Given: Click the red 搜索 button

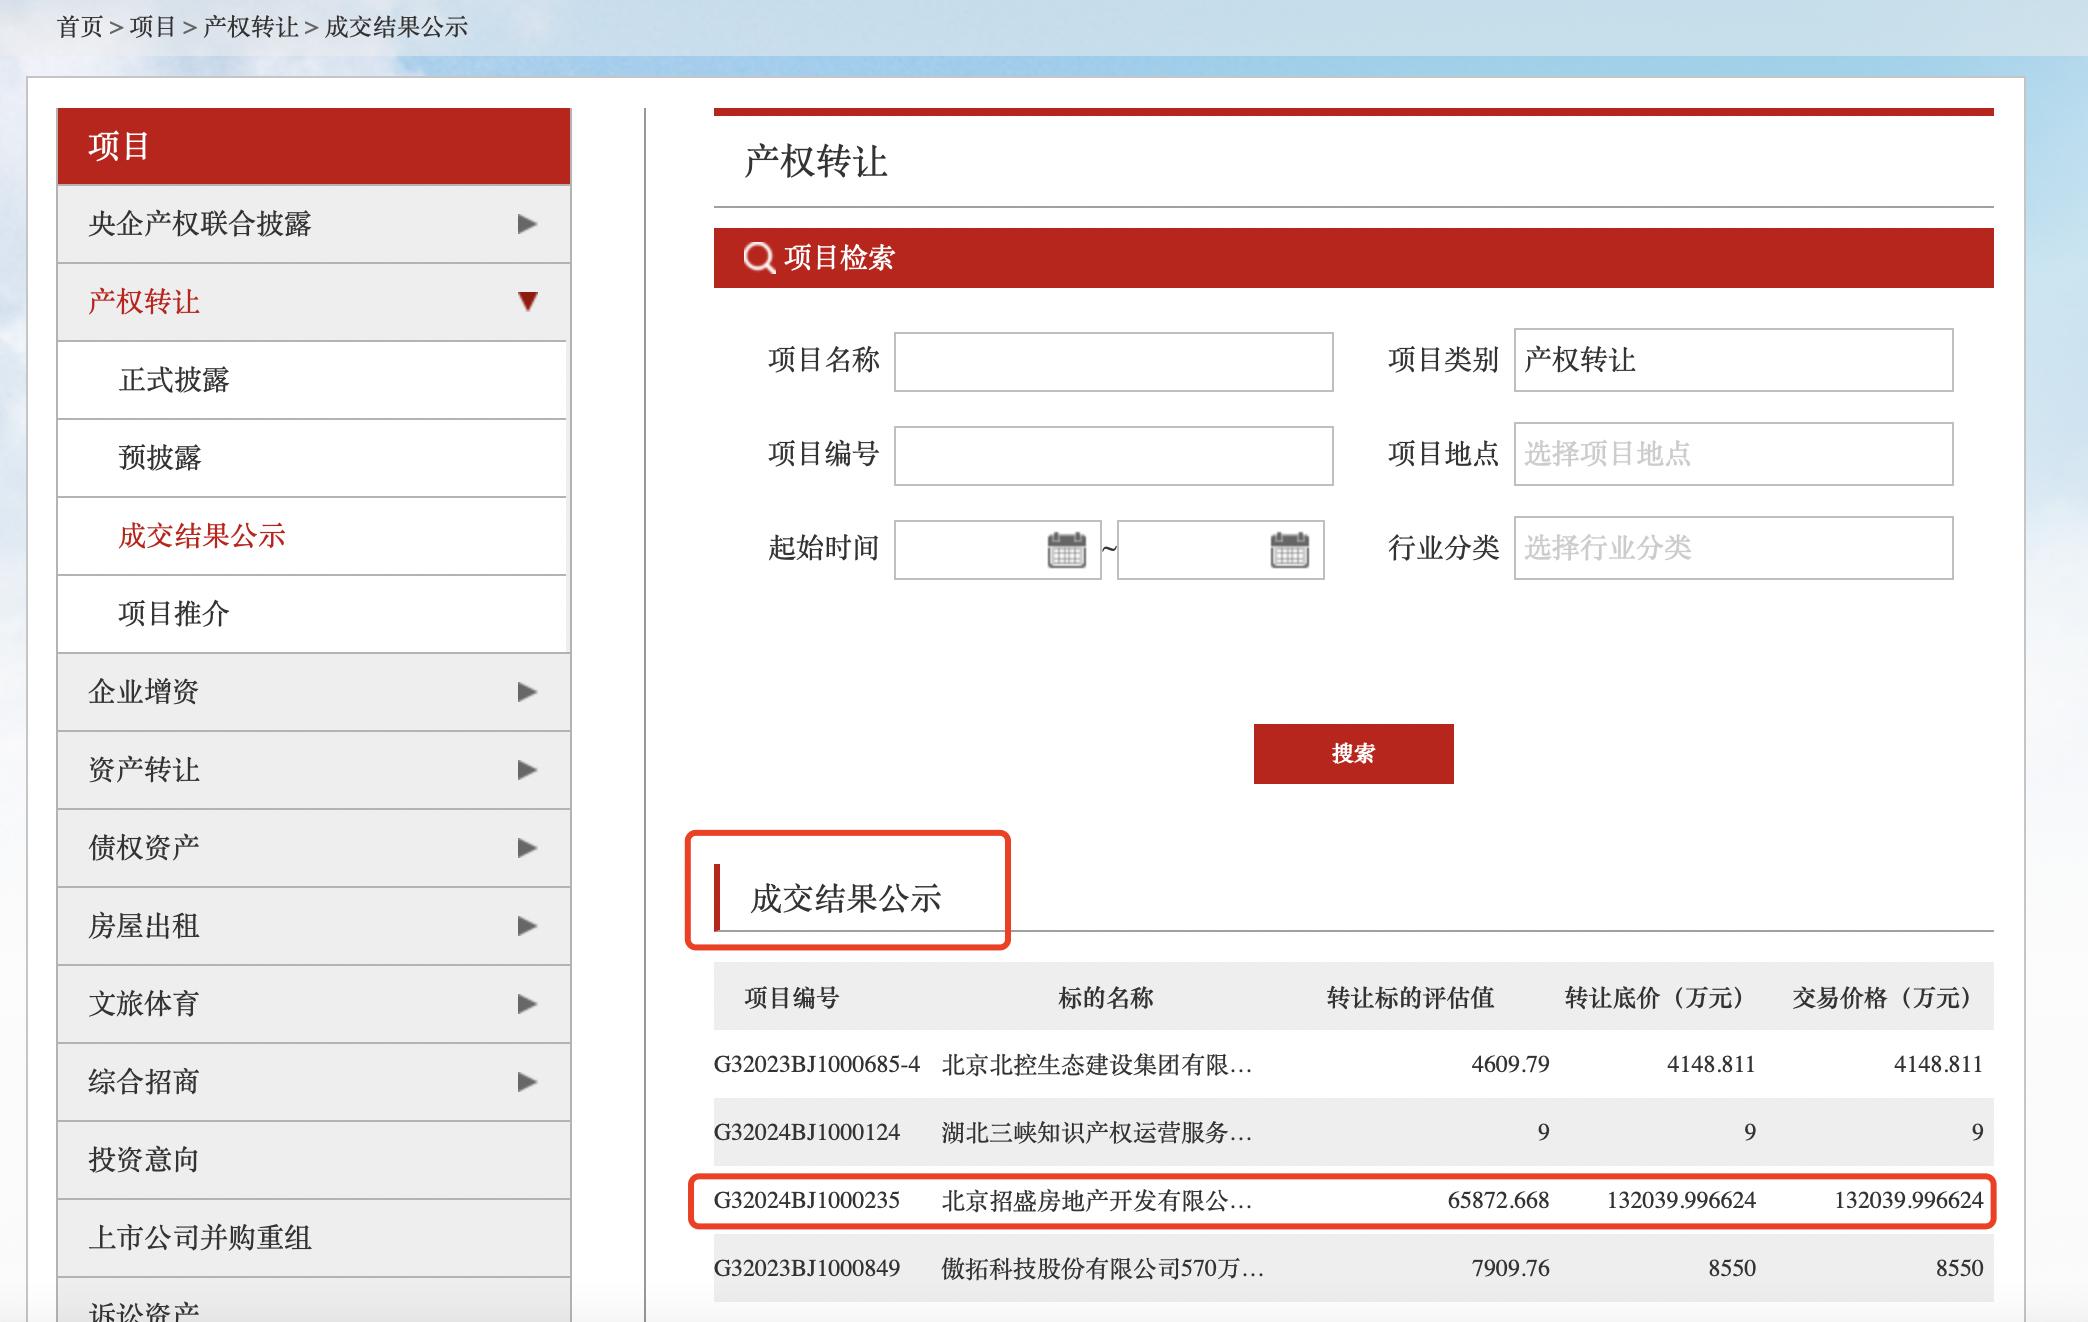Looking at the screenshot, I should [1352, 754].
